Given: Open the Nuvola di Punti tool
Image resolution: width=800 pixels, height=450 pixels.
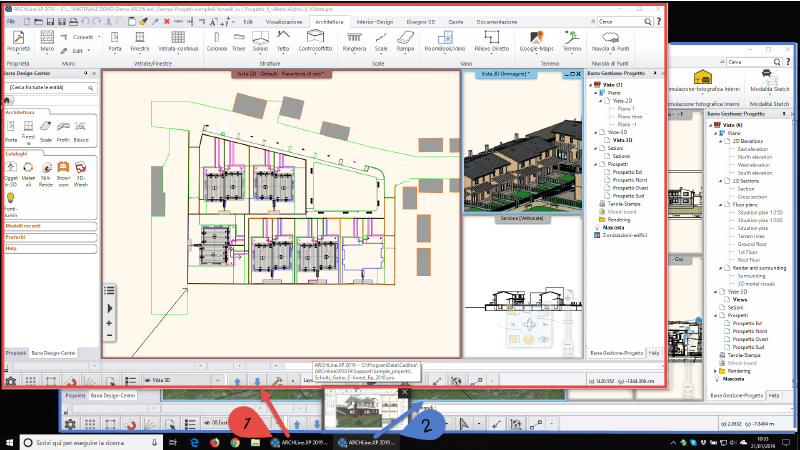Looking at the screenshot, I should [x=610, y=41].
